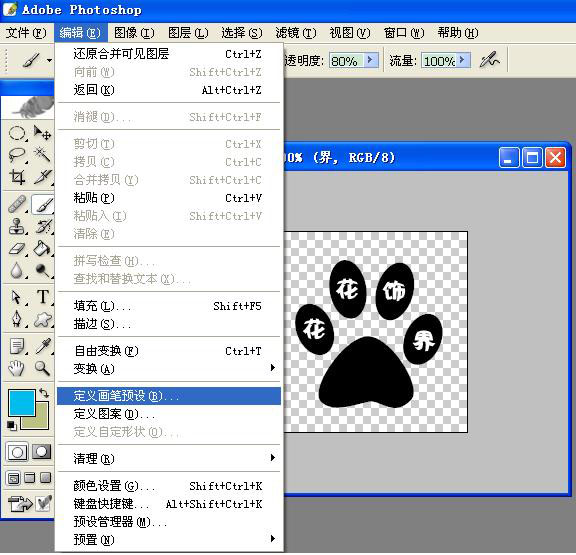
Task: Open brush tool preset picker arrow
Action: 49,60
